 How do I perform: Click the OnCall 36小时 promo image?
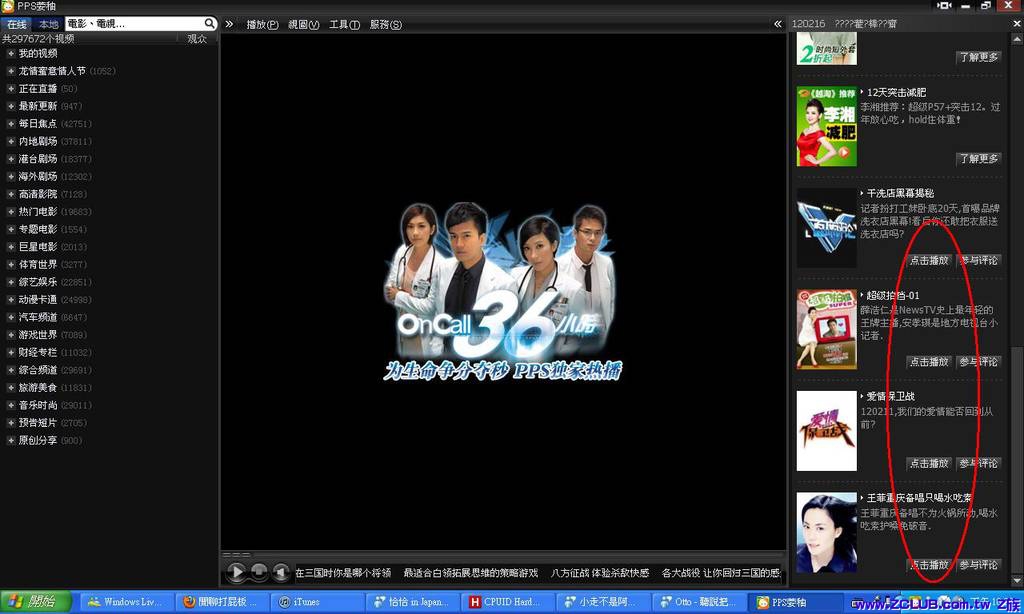tap(503, 291)
